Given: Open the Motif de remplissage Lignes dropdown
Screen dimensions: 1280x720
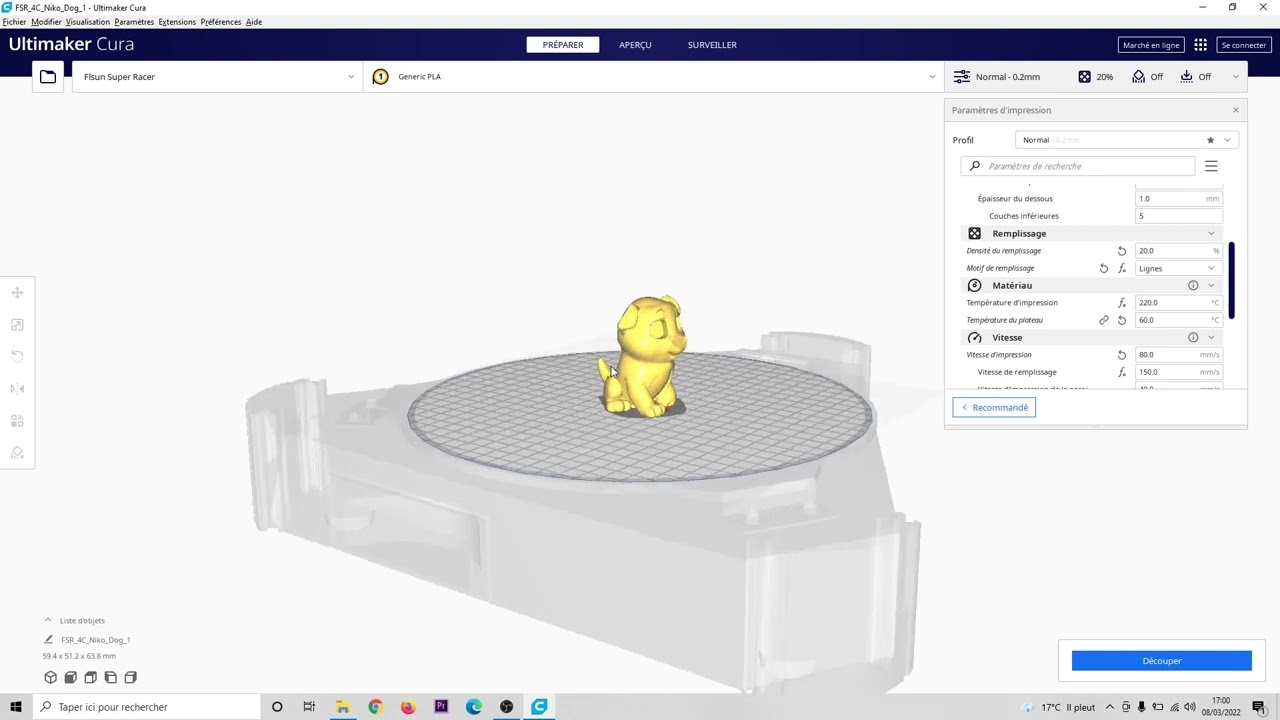Looking at the screenshot, I should (x=1178, y=268).
